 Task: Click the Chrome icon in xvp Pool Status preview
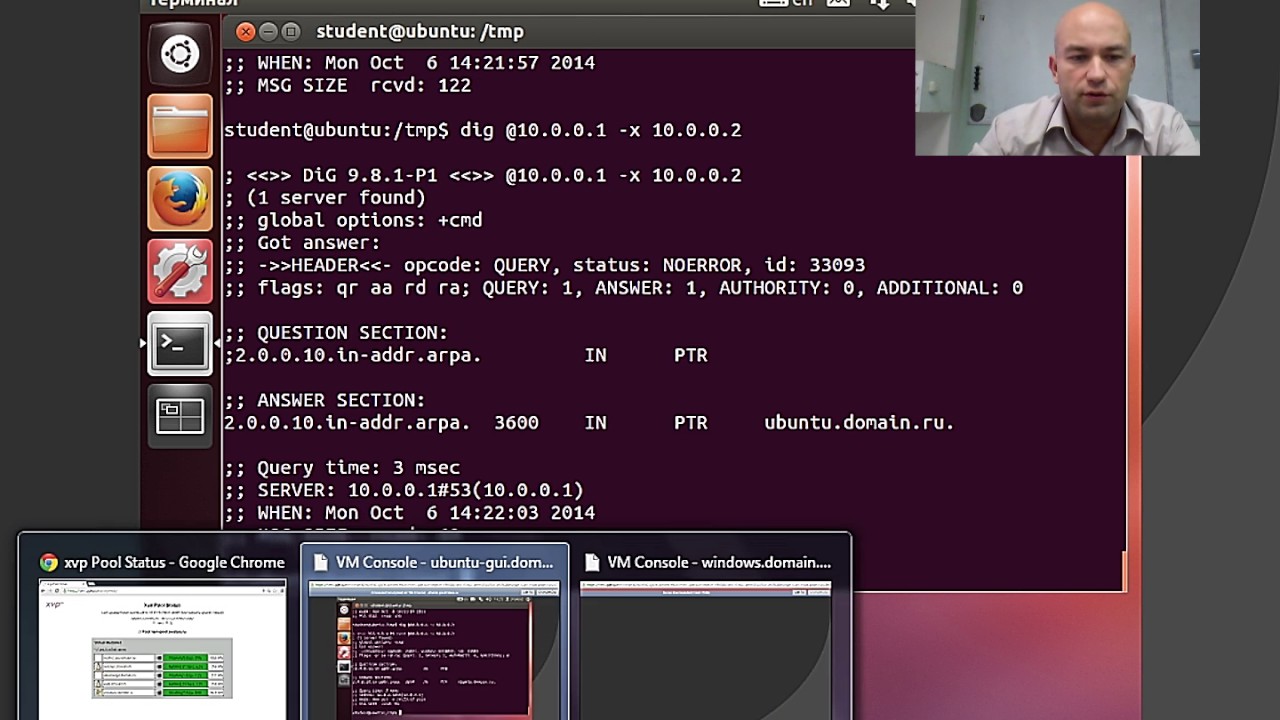click(49, 562)
